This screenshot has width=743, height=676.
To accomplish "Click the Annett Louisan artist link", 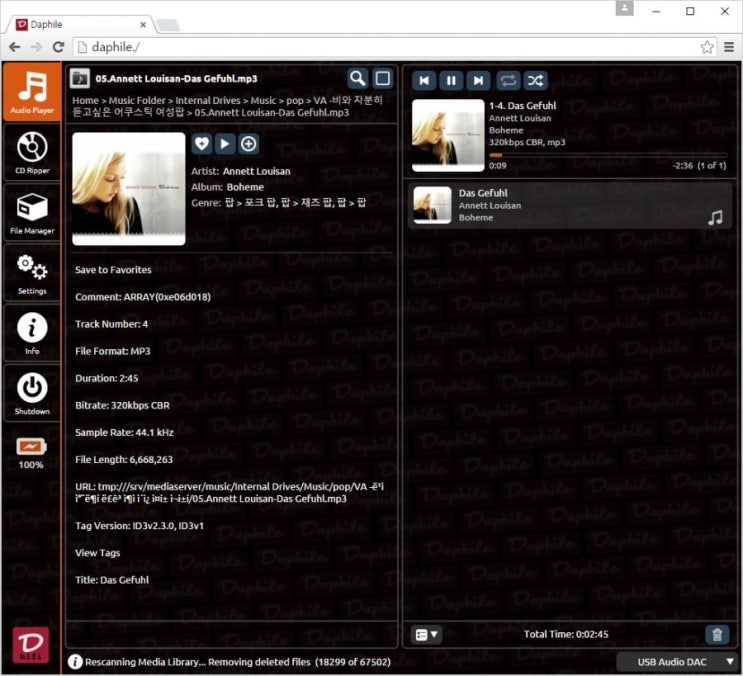I will coord(259,171).
